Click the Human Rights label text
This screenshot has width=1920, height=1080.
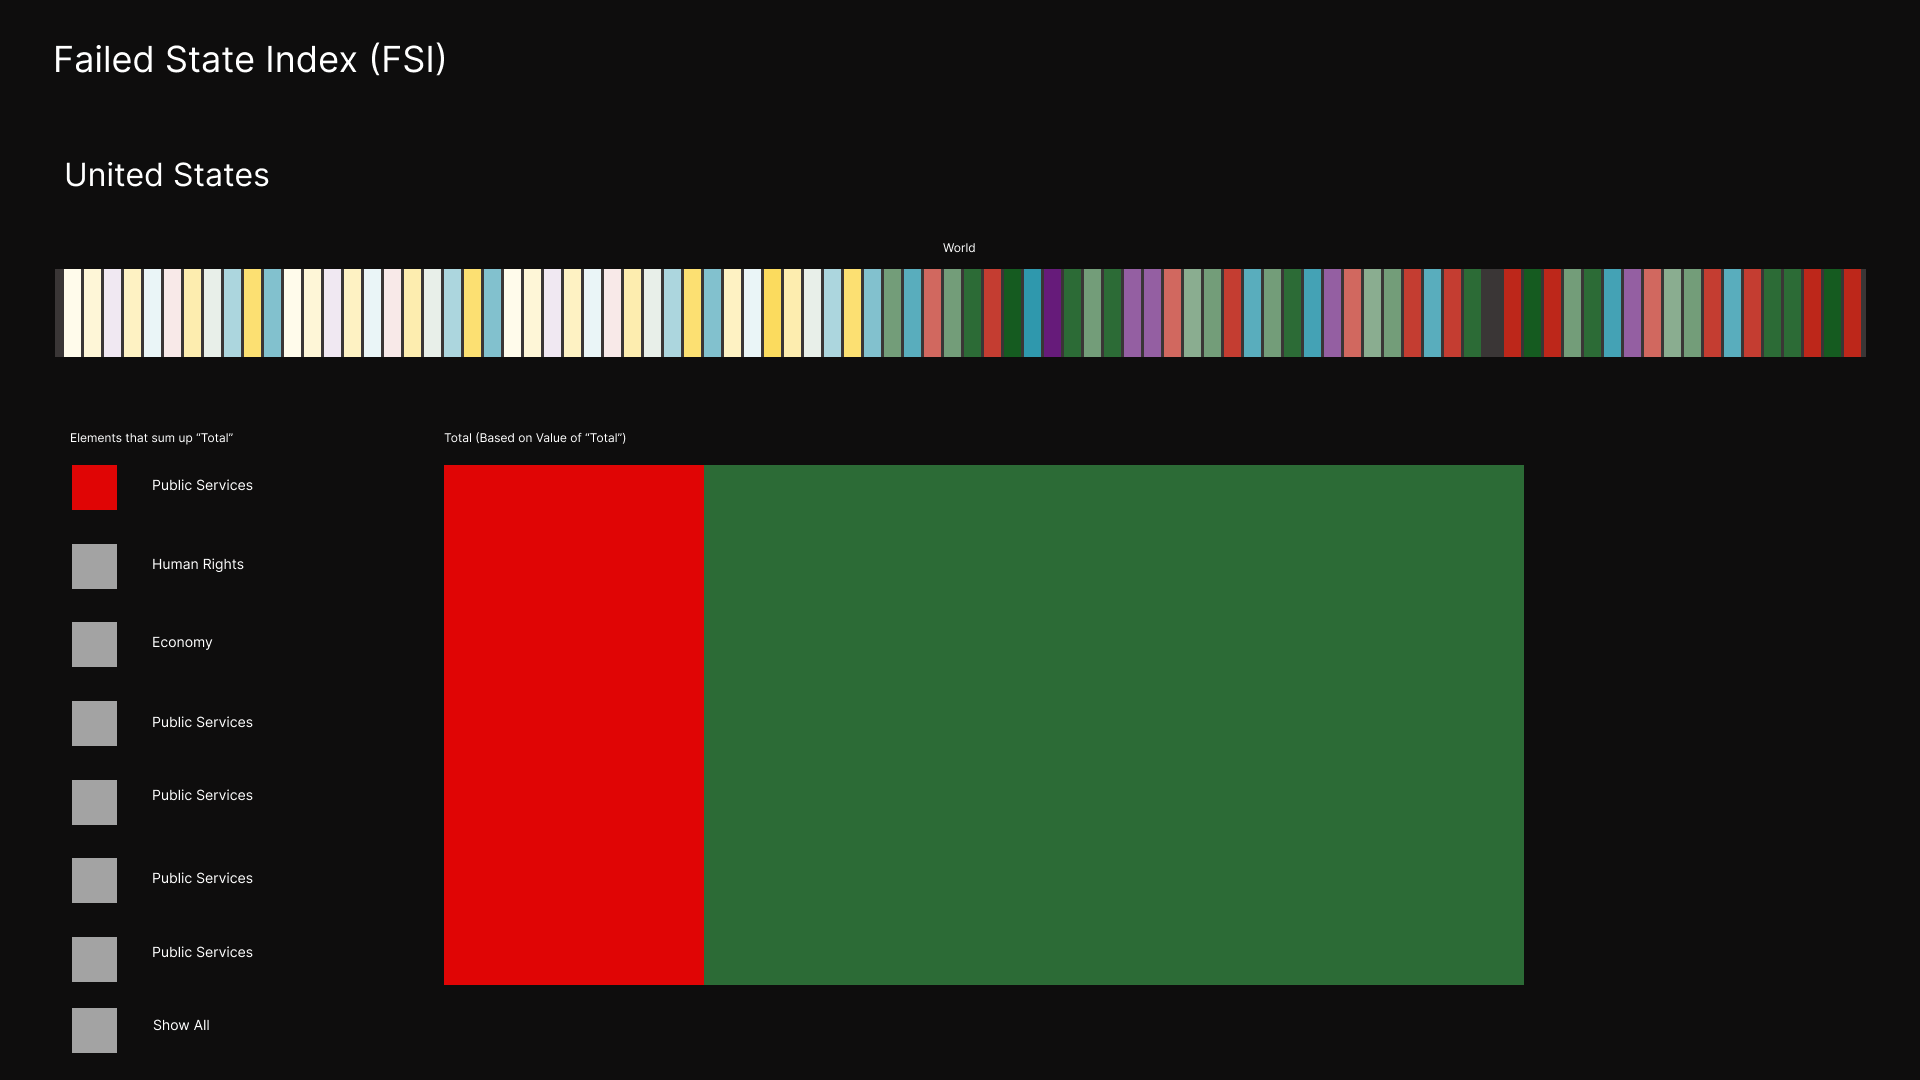pyautogui.click(x=197, y=564)
